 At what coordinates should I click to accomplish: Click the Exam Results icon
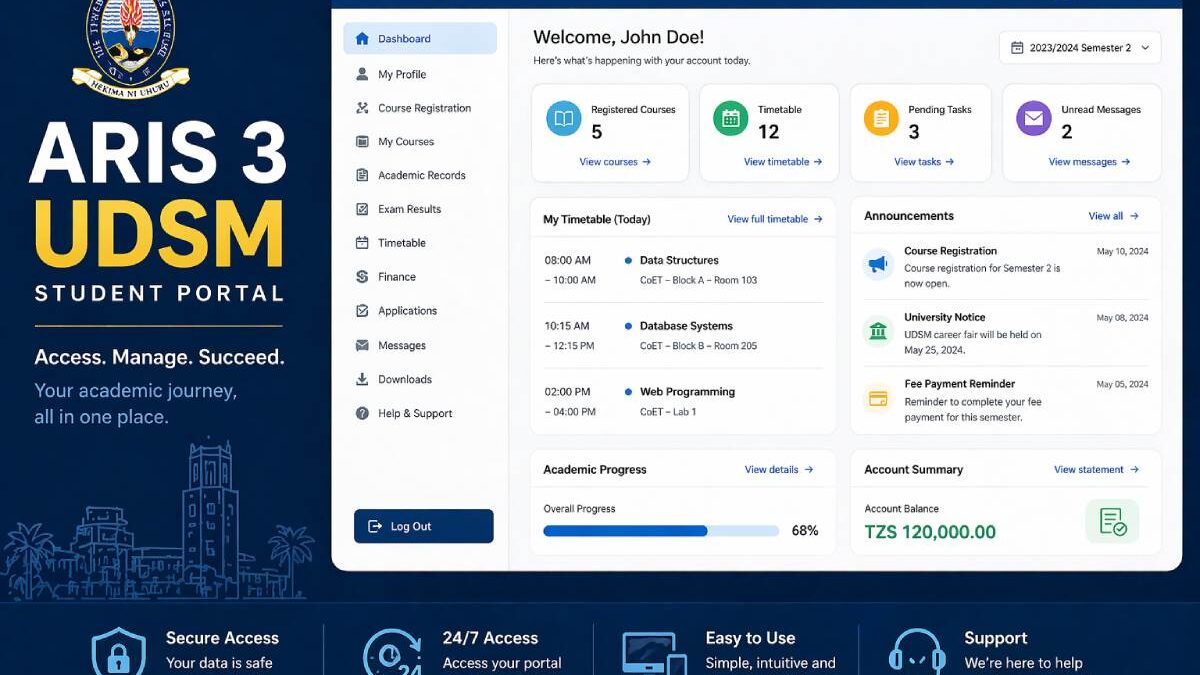click(x=363, y=209)
